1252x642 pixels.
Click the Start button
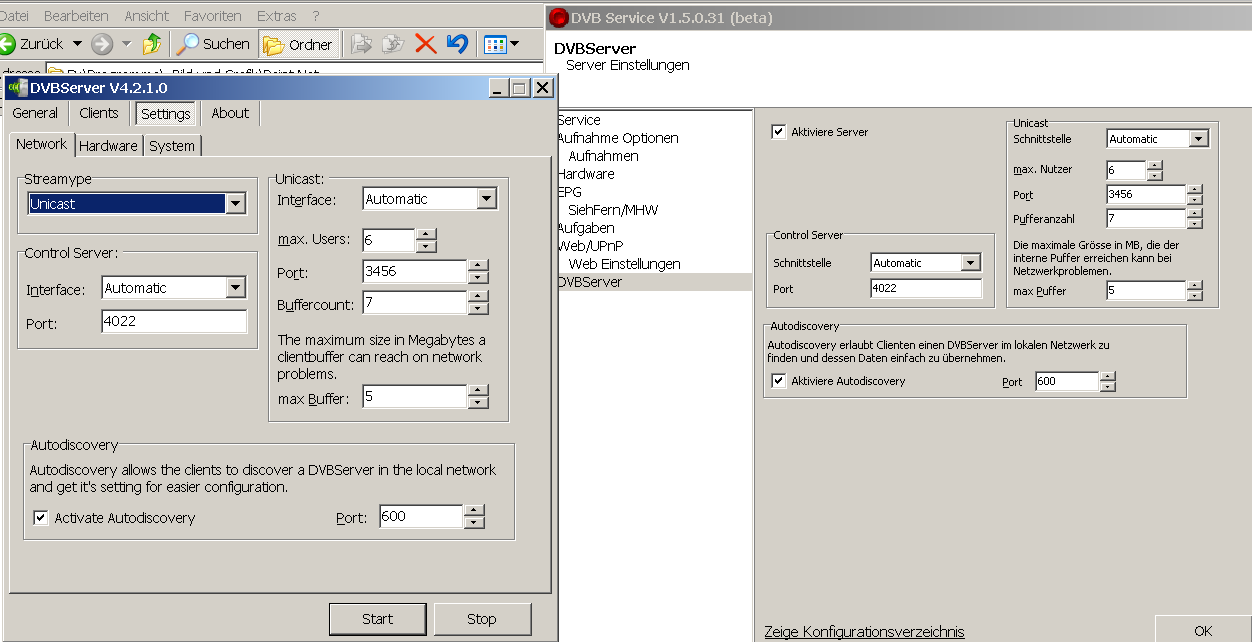click(377, 619)
